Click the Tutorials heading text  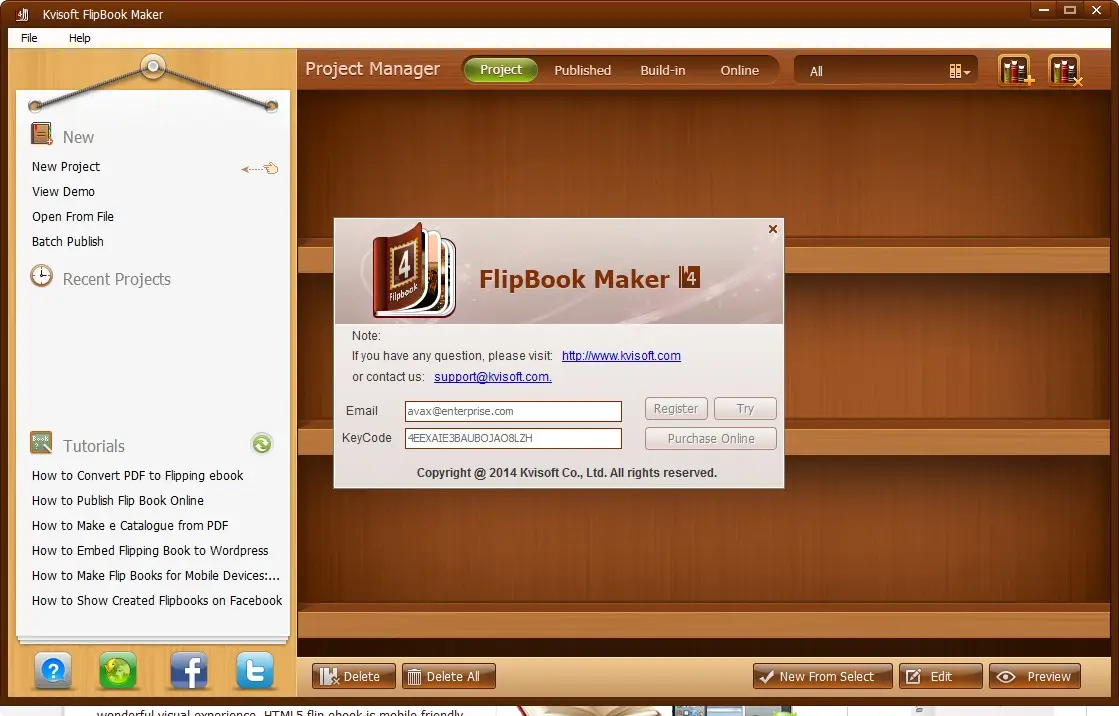click(93, 446)
